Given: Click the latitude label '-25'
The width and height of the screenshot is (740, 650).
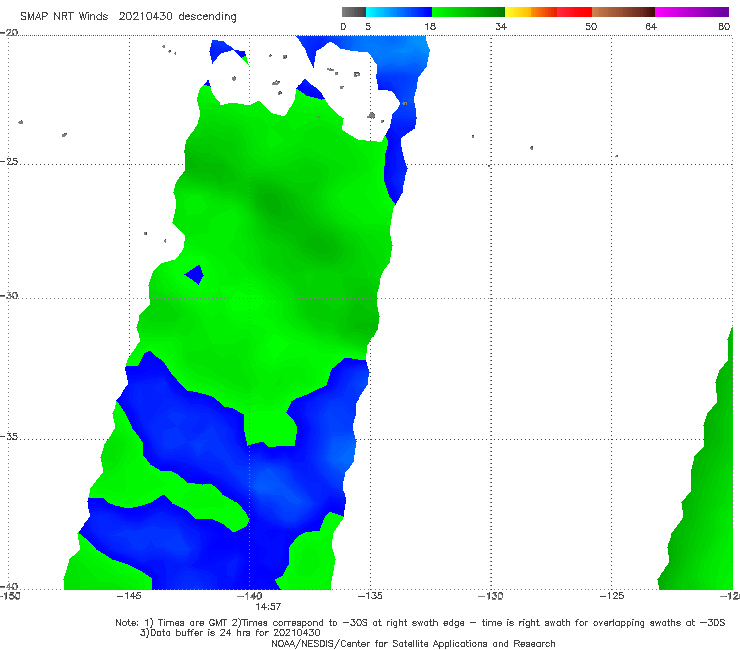Looking at the screenshot, I should [9, 161].
